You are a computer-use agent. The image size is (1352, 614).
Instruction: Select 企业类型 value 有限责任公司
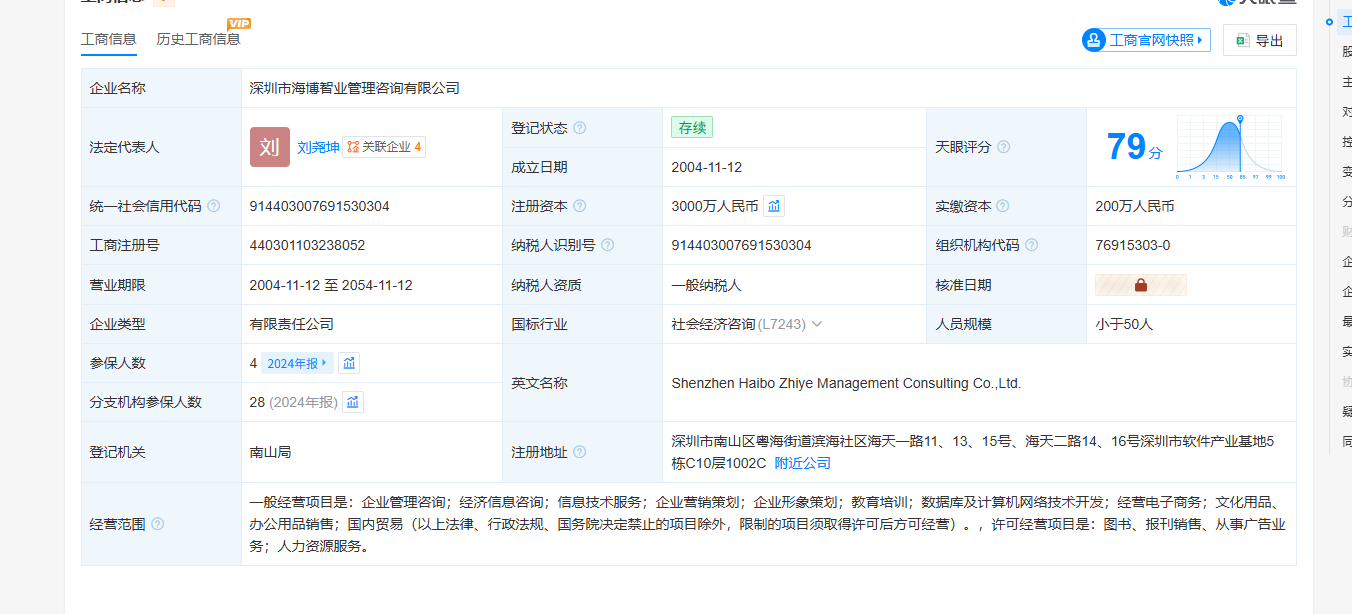tap(292, 324)
